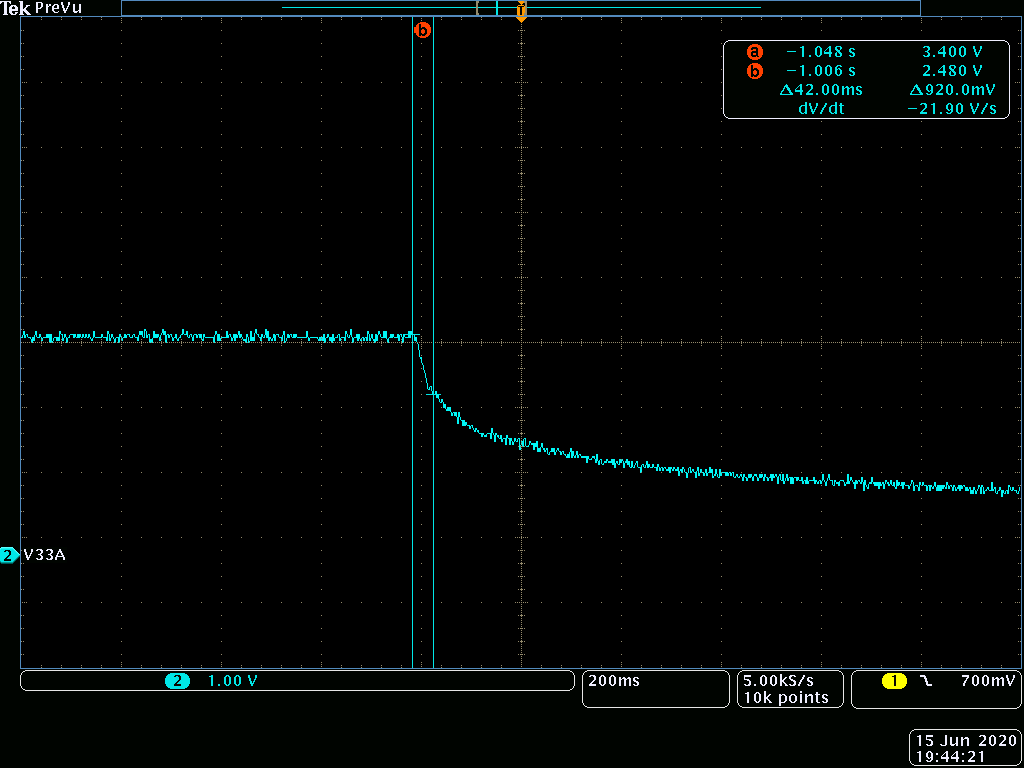Click the 2.480 V cursor b voltage

(953, 71)
